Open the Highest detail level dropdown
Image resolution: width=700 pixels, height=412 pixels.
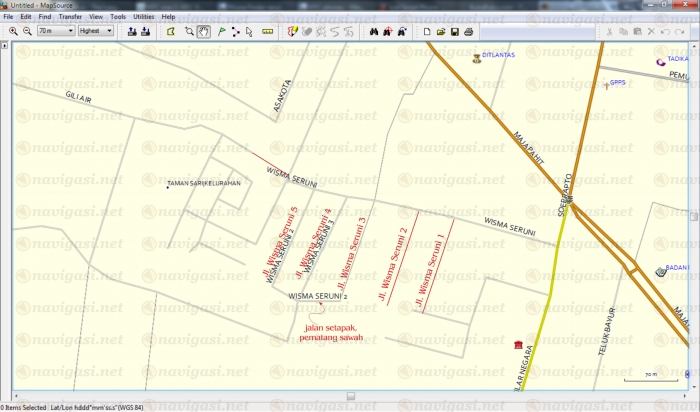pos(96,31)
